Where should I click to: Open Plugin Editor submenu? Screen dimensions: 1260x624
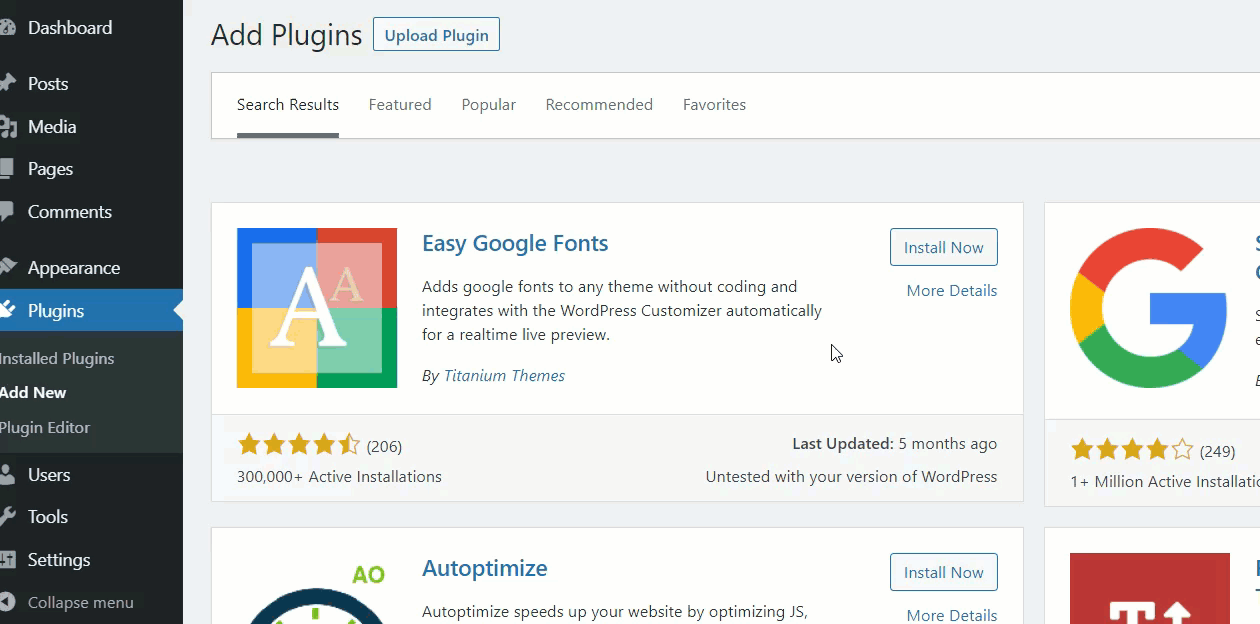(45, 427)
